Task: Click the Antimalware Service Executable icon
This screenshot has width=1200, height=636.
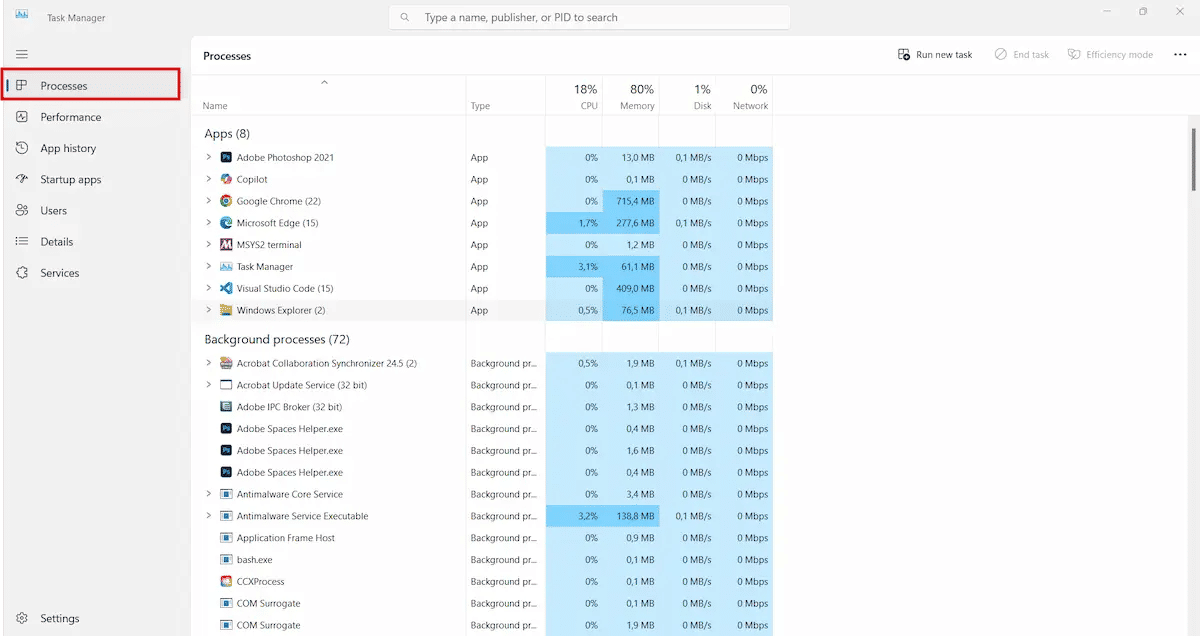Action: (226, 516)
